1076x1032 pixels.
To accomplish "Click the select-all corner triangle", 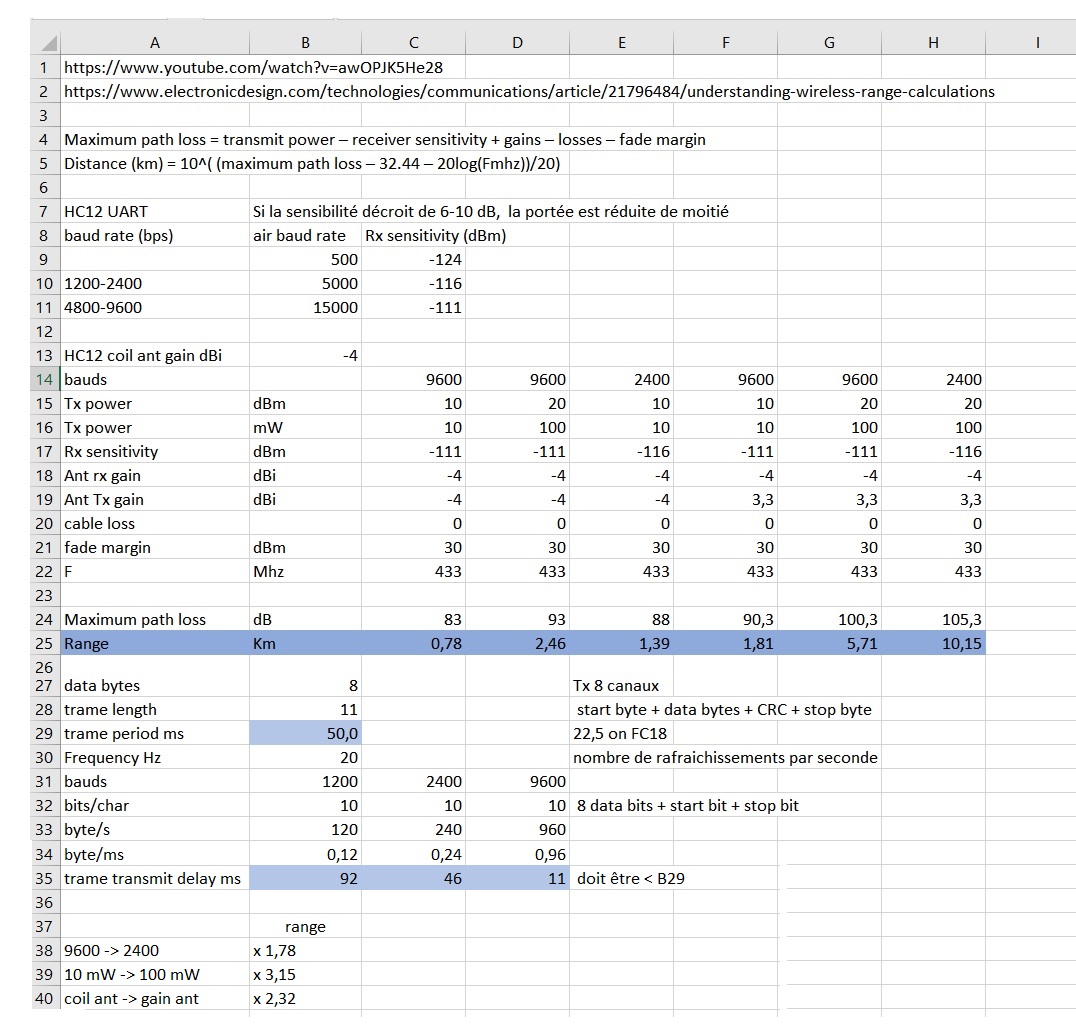I will (46, 43).
